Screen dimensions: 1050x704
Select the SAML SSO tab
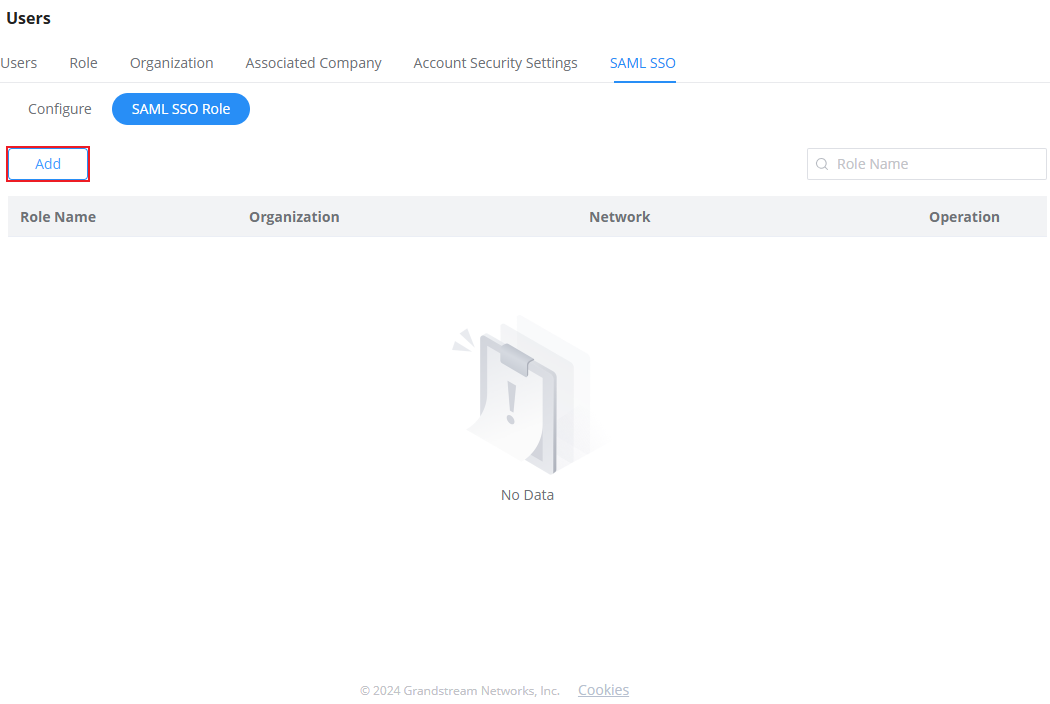point(643,63)
